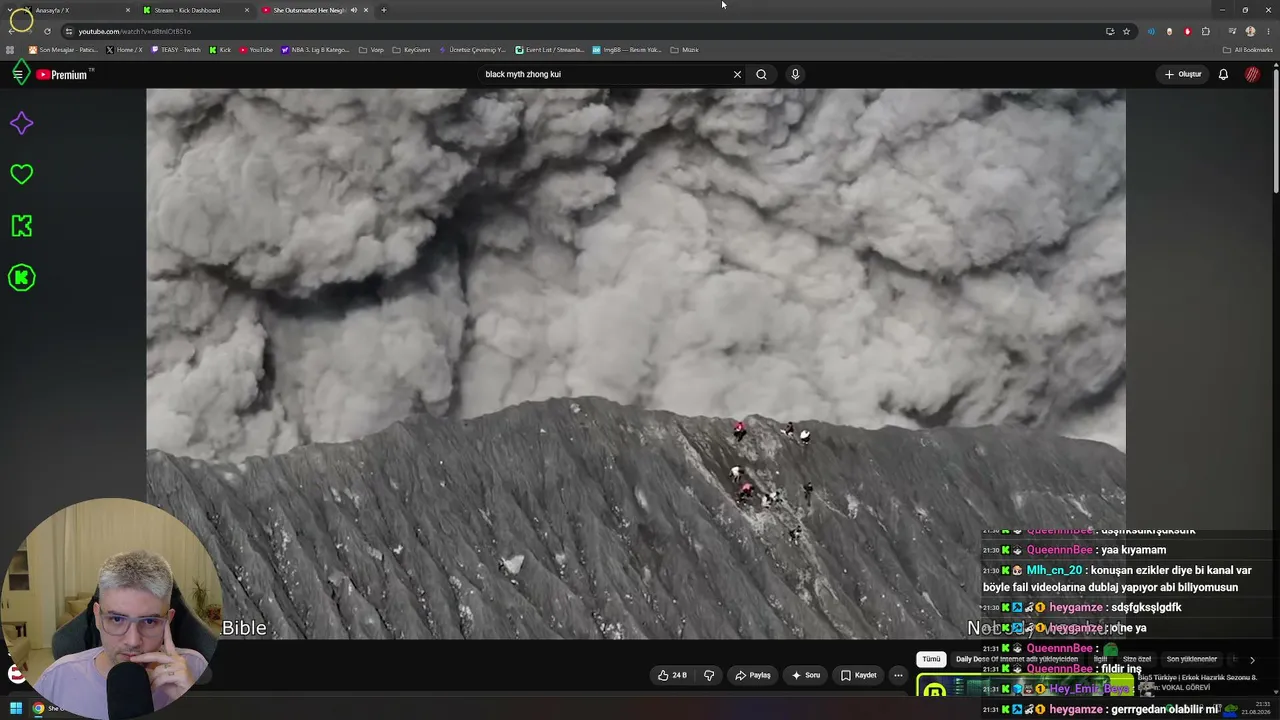The image size is (1280, 720).
Task: Go to YouTube Premium home logo
Action: pyautogui.click(x=62, y=75)
